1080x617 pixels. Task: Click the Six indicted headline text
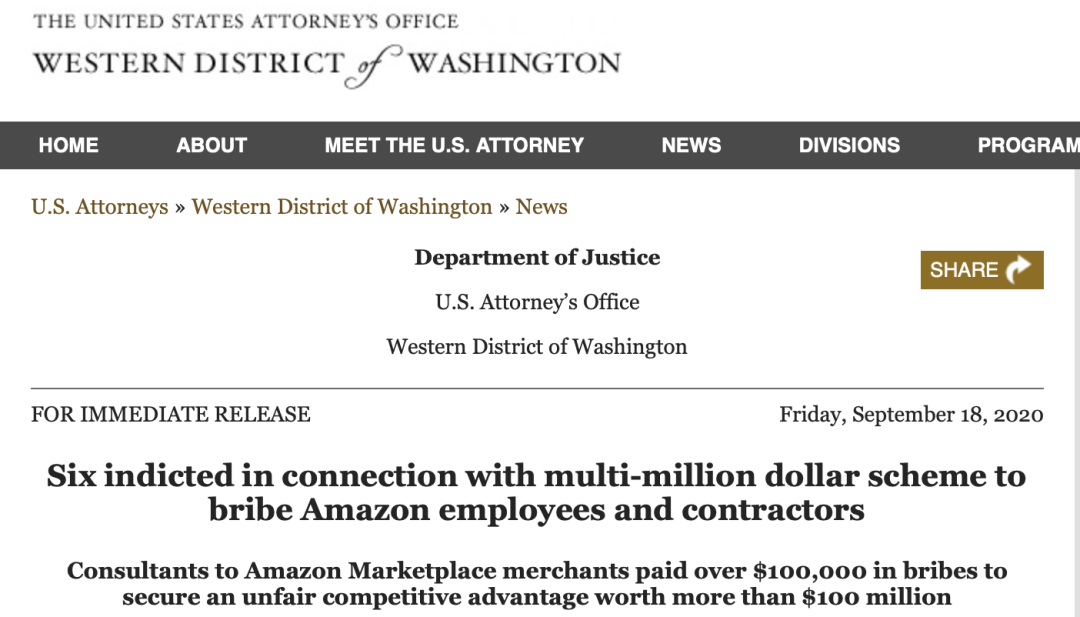[537, 492]
